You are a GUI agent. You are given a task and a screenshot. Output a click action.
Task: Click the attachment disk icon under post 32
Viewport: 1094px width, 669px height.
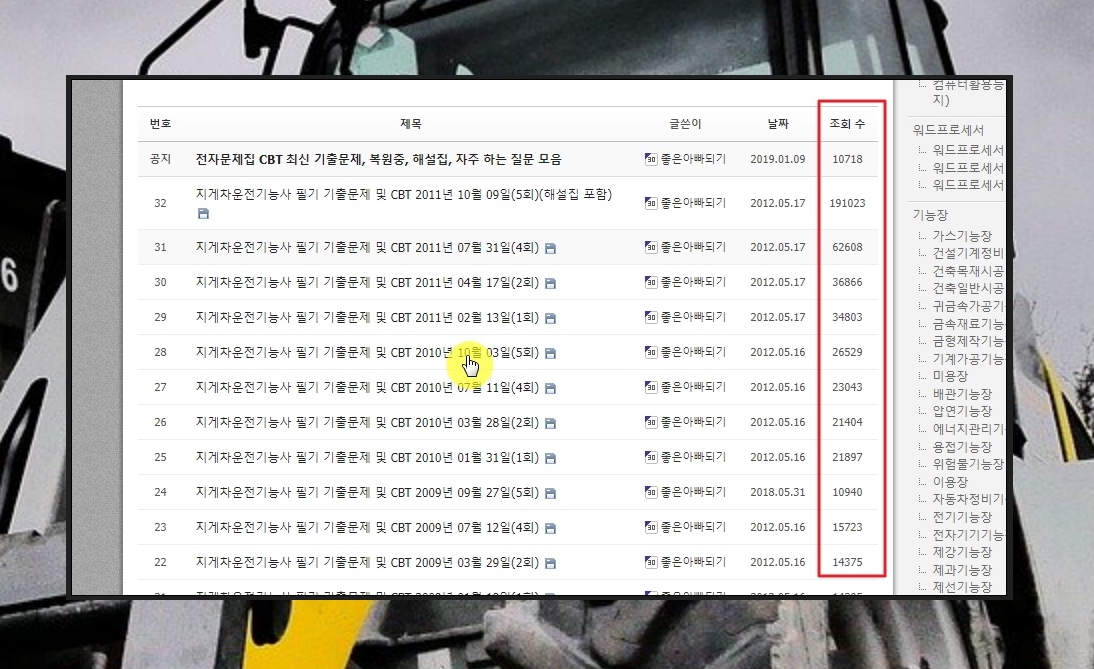[203, 213]
